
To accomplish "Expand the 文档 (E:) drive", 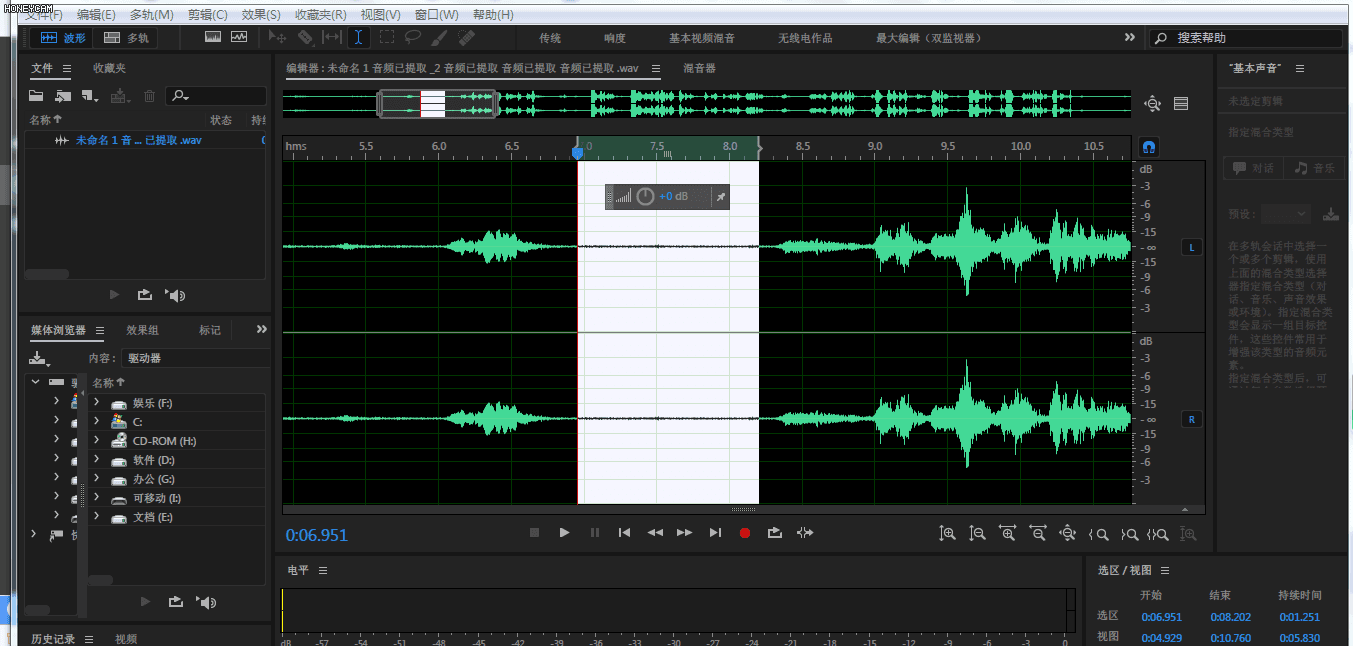I will pos(96,517).
